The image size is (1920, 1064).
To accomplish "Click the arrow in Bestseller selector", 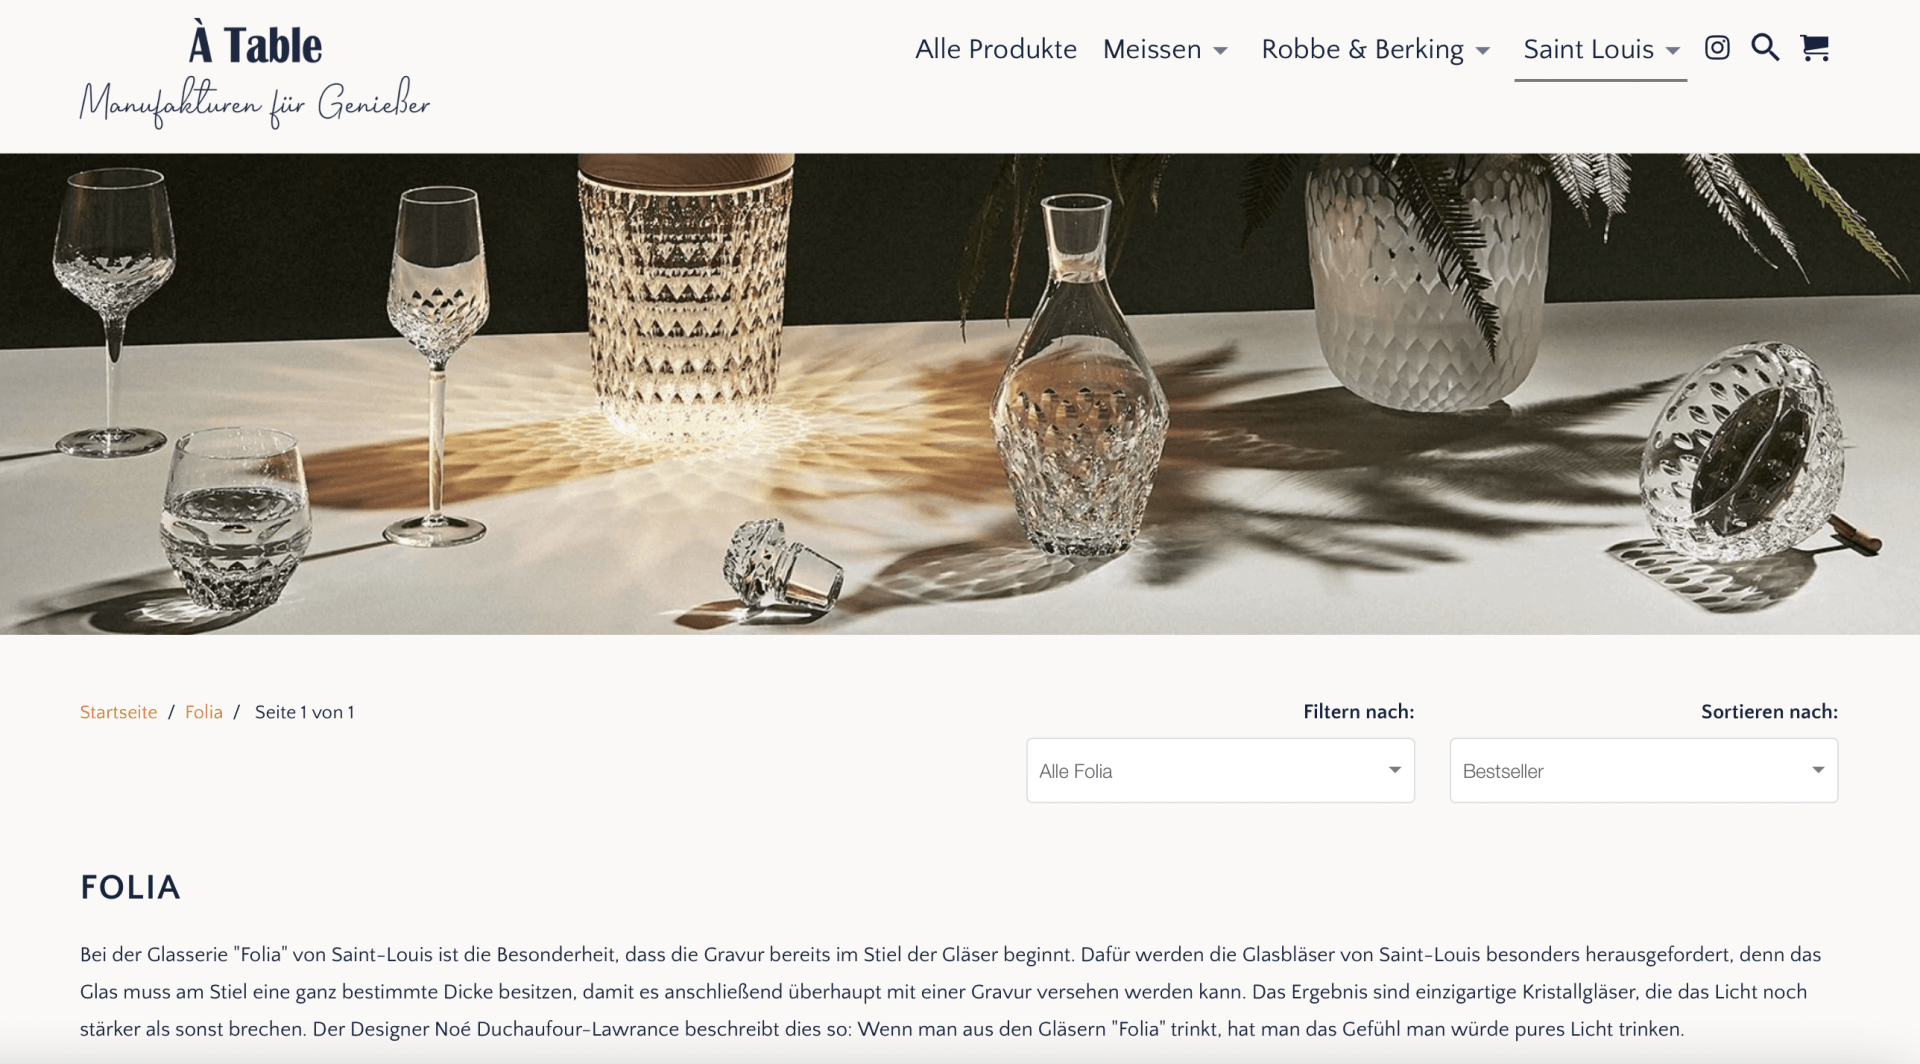I will 1818,770.
